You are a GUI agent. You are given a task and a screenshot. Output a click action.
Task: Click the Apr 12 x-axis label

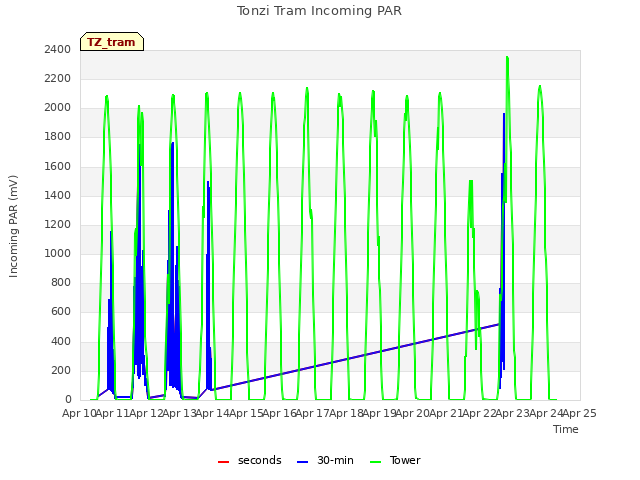(146, 414)
